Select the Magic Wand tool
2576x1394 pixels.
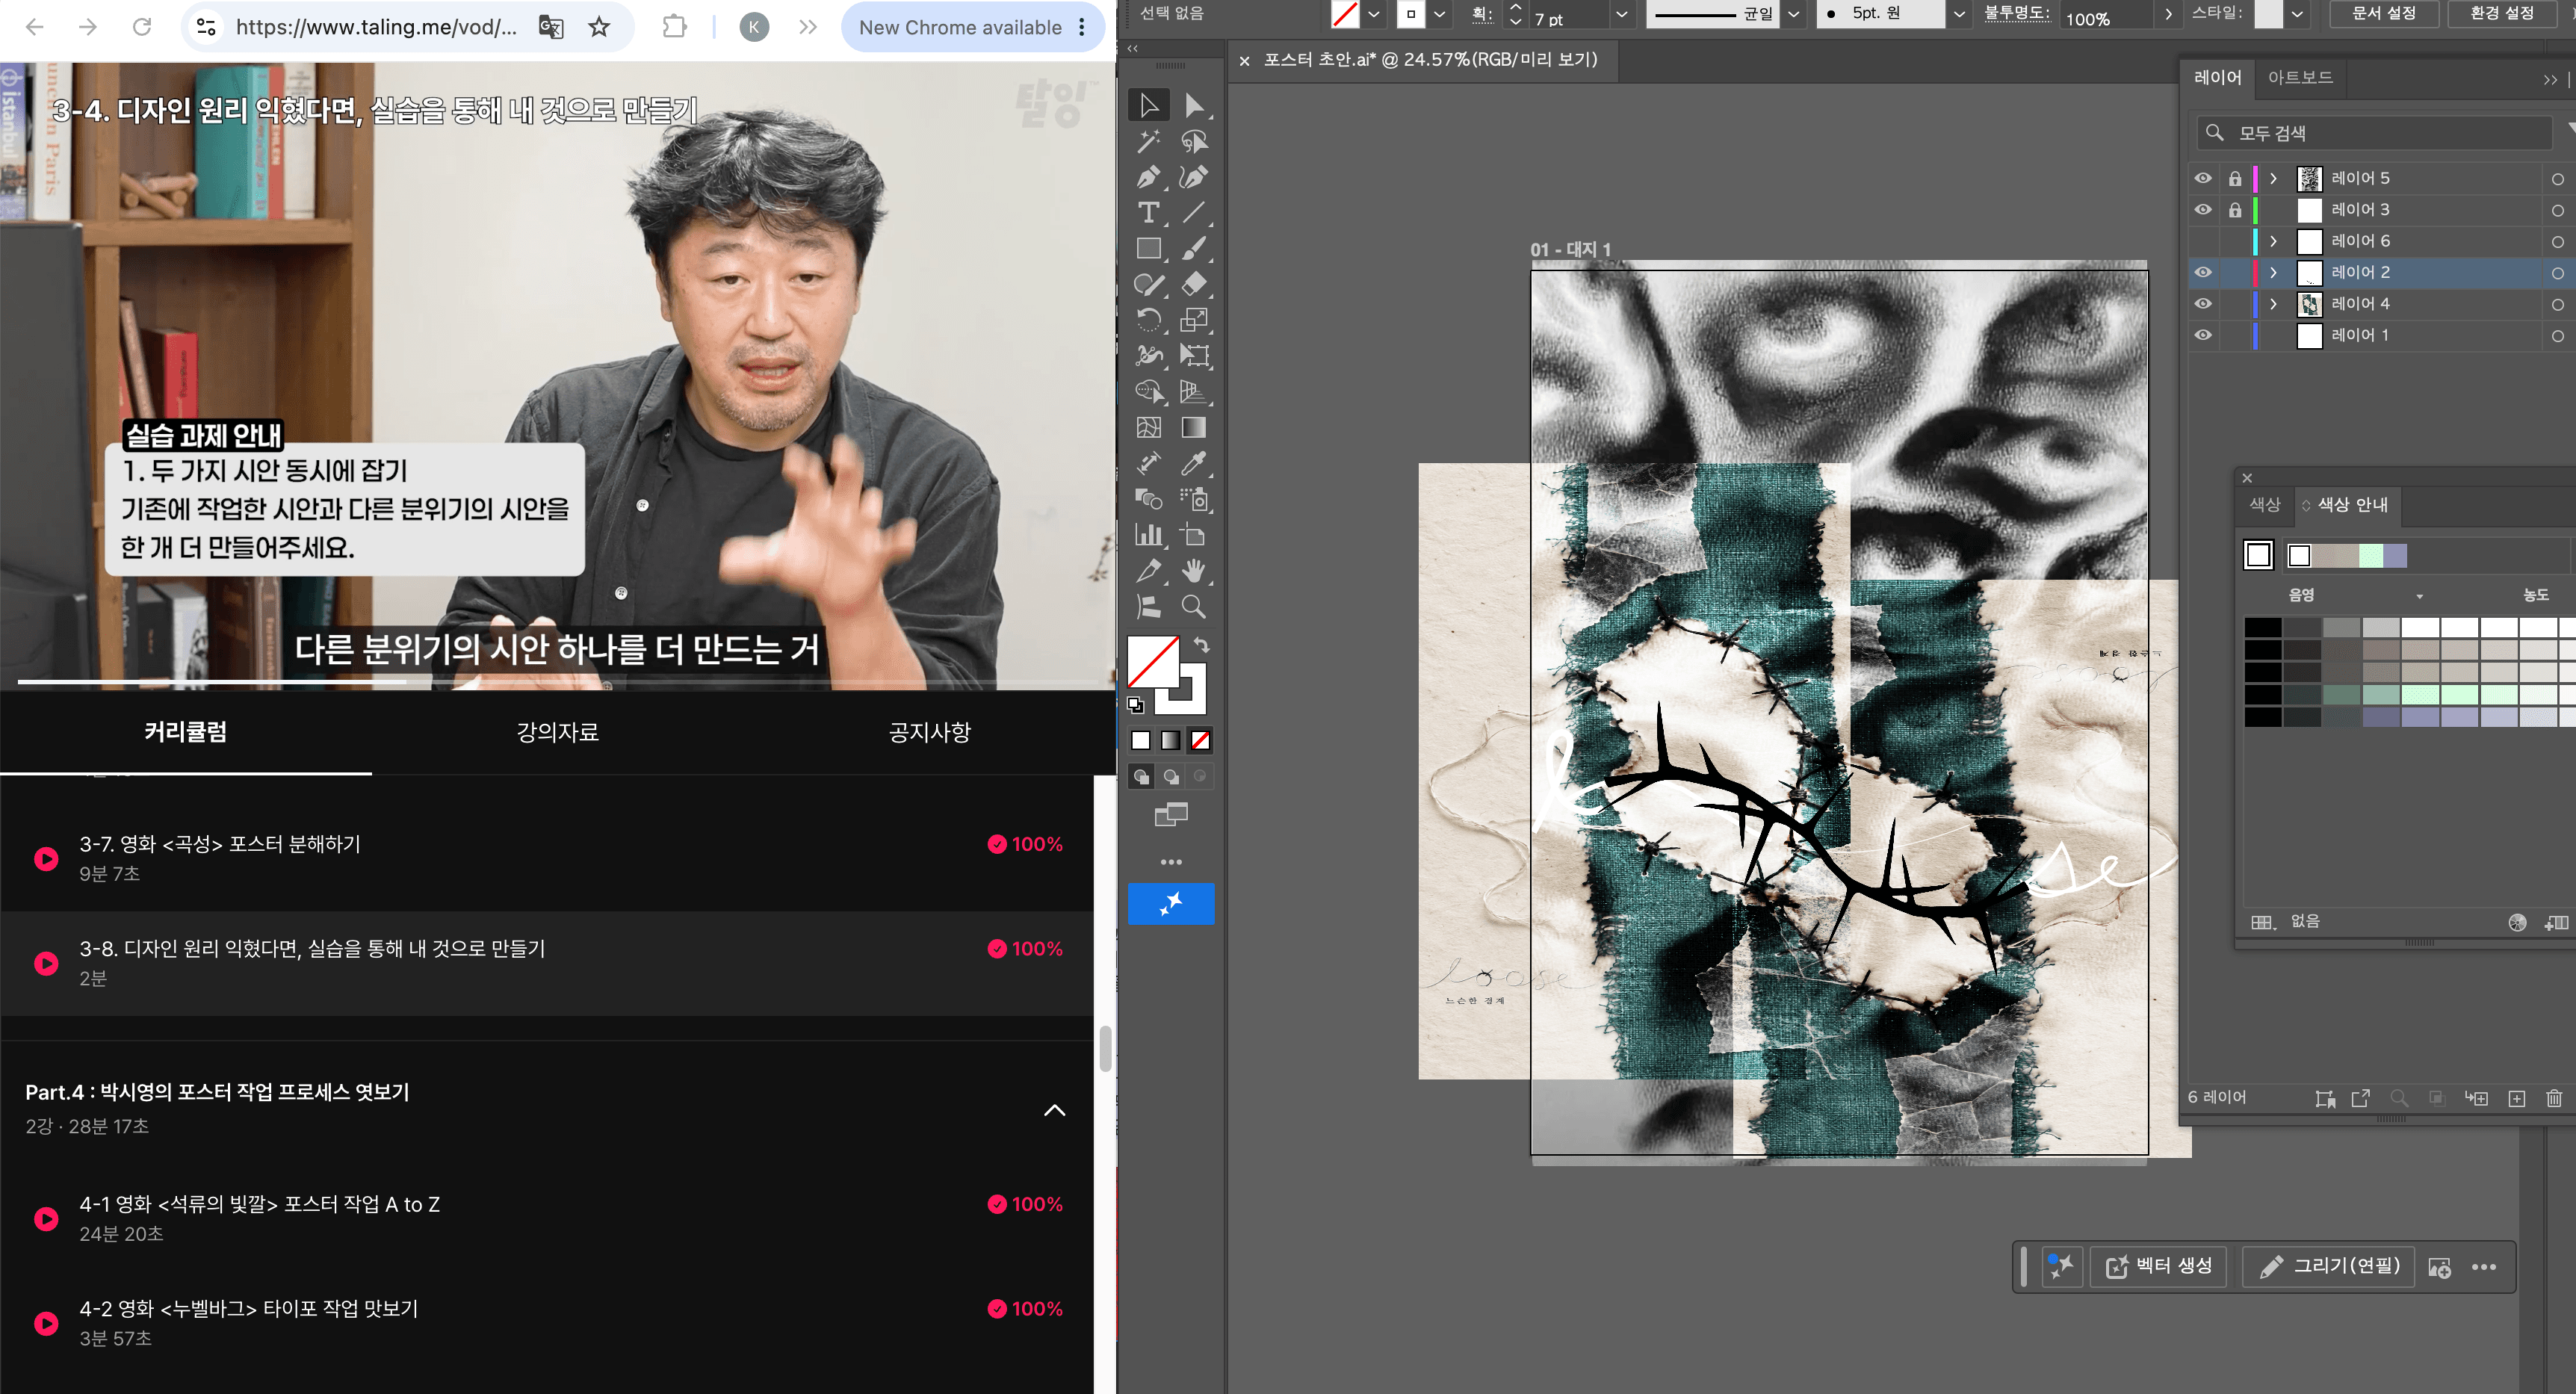click(x=1148, y=142)
